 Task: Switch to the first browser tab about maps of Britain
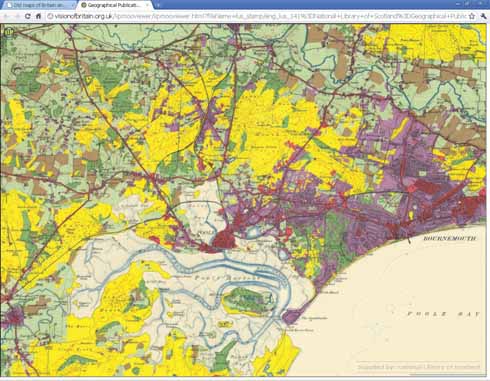click(x=38, y=5)
